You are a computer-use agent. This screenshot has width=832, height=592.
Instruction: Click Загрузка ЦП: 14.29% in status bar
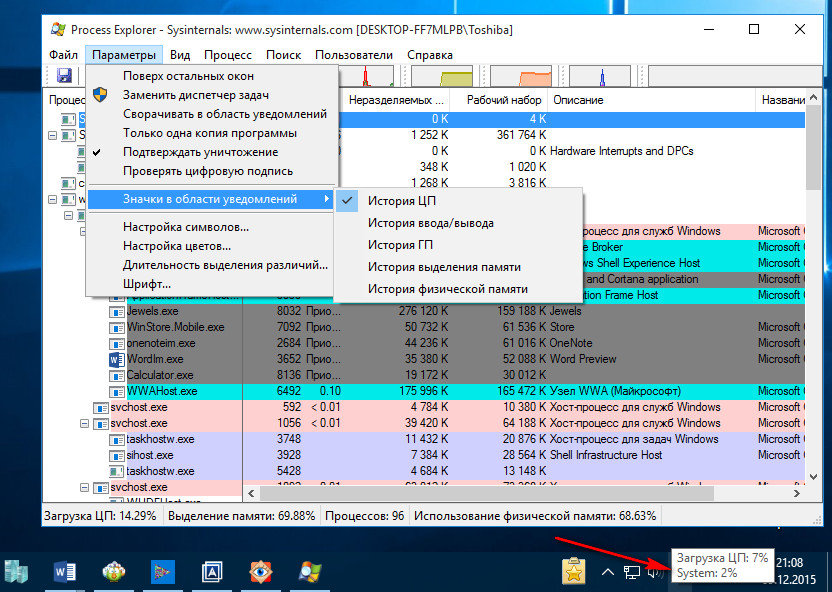coord(100,516)
